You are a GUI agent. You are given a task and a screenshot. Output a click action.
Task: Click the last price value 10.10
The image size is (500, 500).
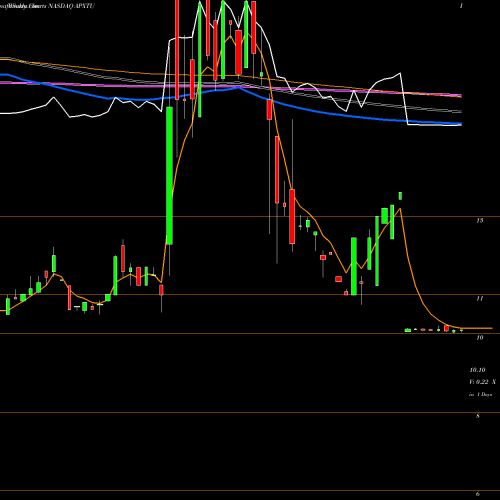[477, 370]
